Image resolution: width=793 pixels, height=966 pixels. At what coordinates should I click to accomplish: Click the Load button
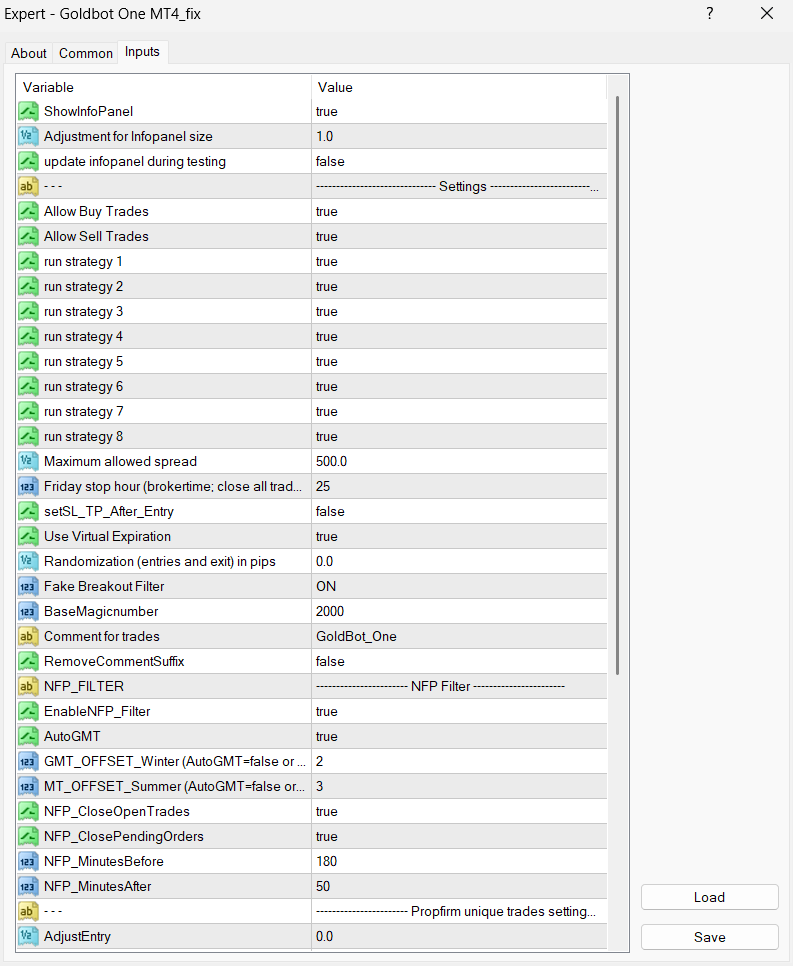tap(709, 897)
